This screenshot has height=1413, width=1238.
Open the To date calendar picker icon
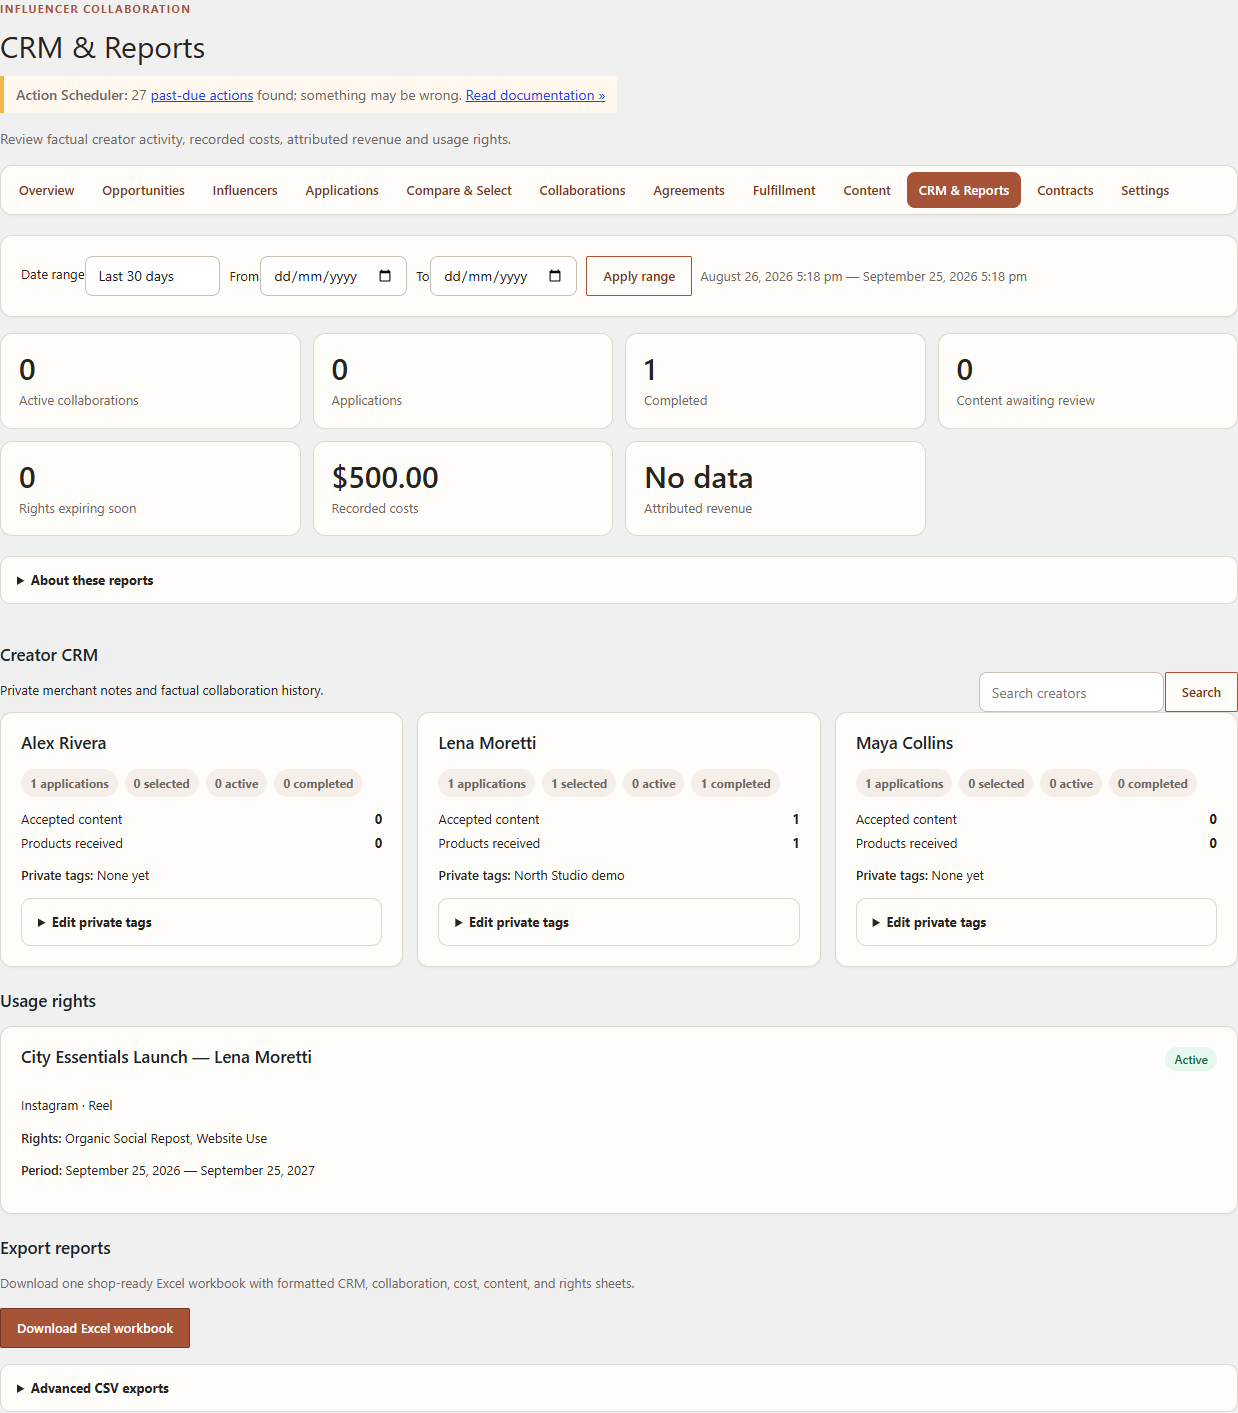point(555,276)
